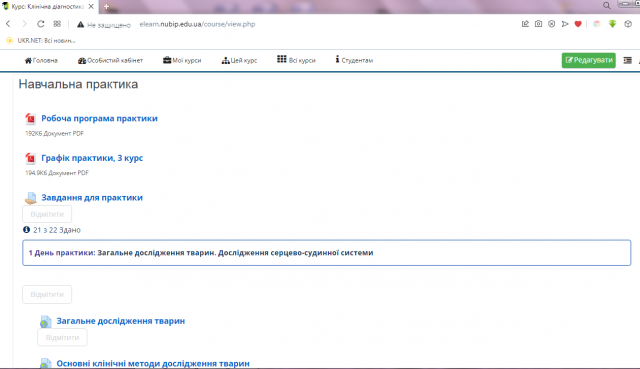
Task: Click the cube extensions icon
Action: (628, 24)
